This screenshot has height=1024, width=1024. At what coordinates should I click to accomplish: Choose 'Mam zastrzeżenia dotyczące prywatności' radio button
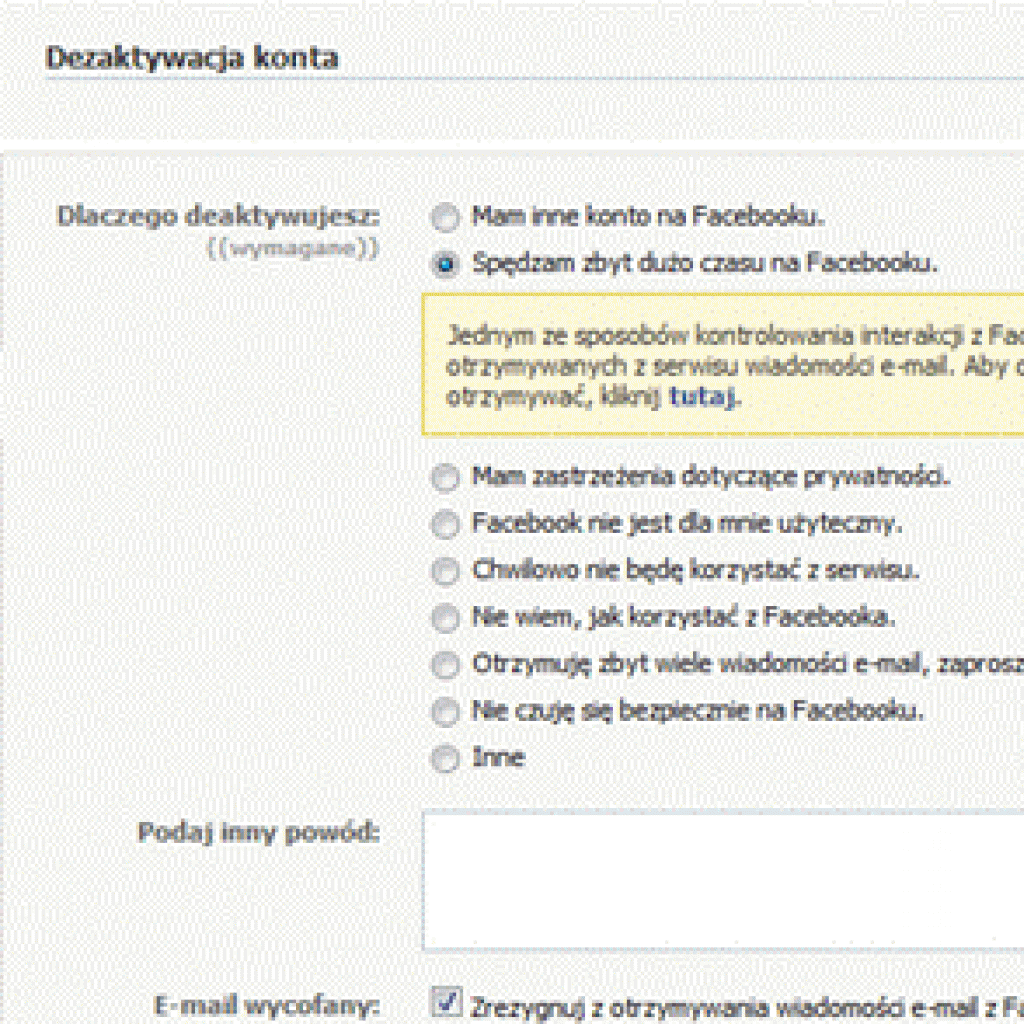click(x=445, y=477)
